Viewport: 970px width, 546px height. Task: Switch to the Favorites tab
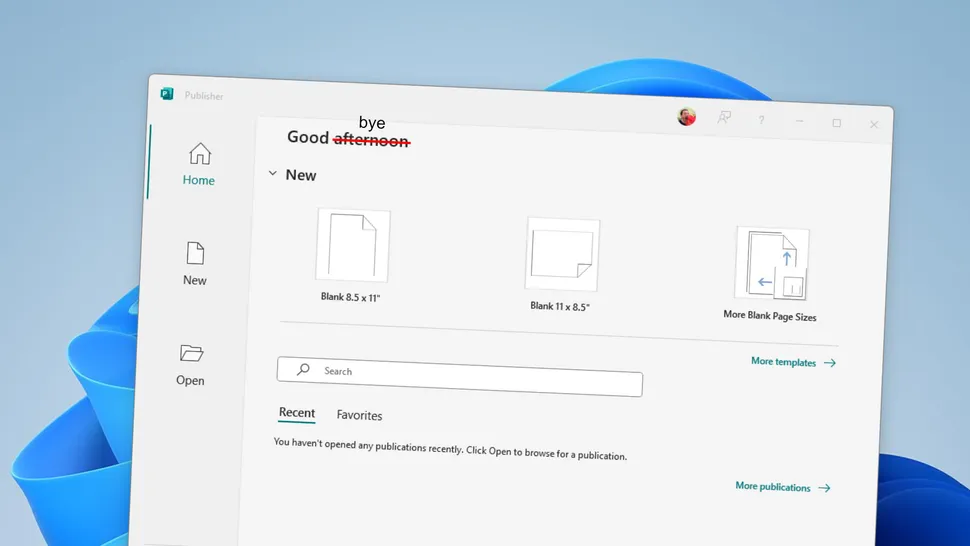359,416
